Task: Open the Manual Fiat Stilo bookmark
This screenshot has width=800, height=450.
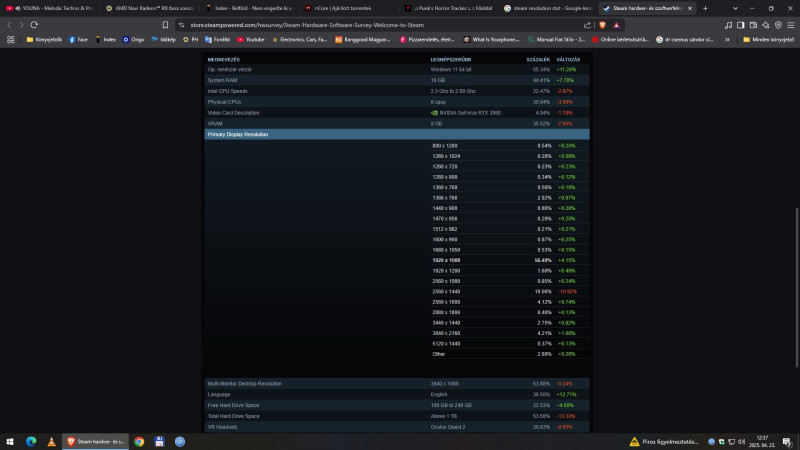Action: click(556, 39)
